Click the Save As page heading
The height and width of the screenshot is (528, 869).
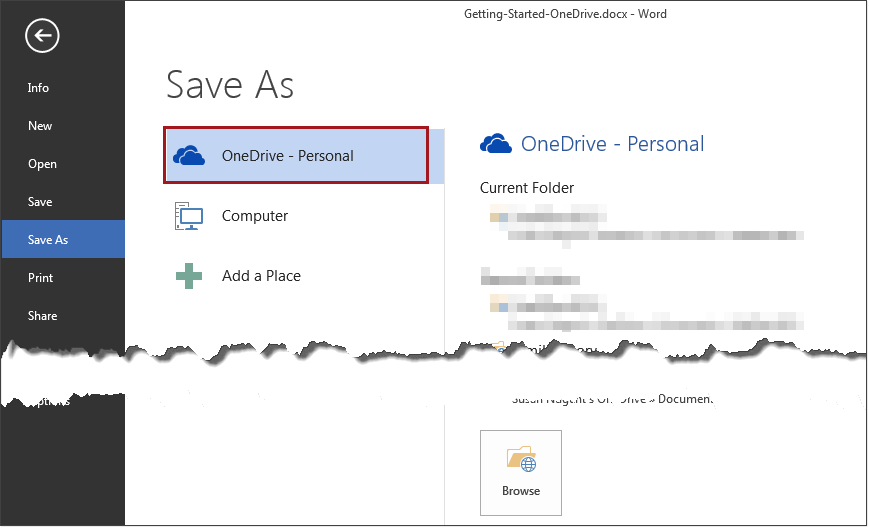[x=230, y=85]
